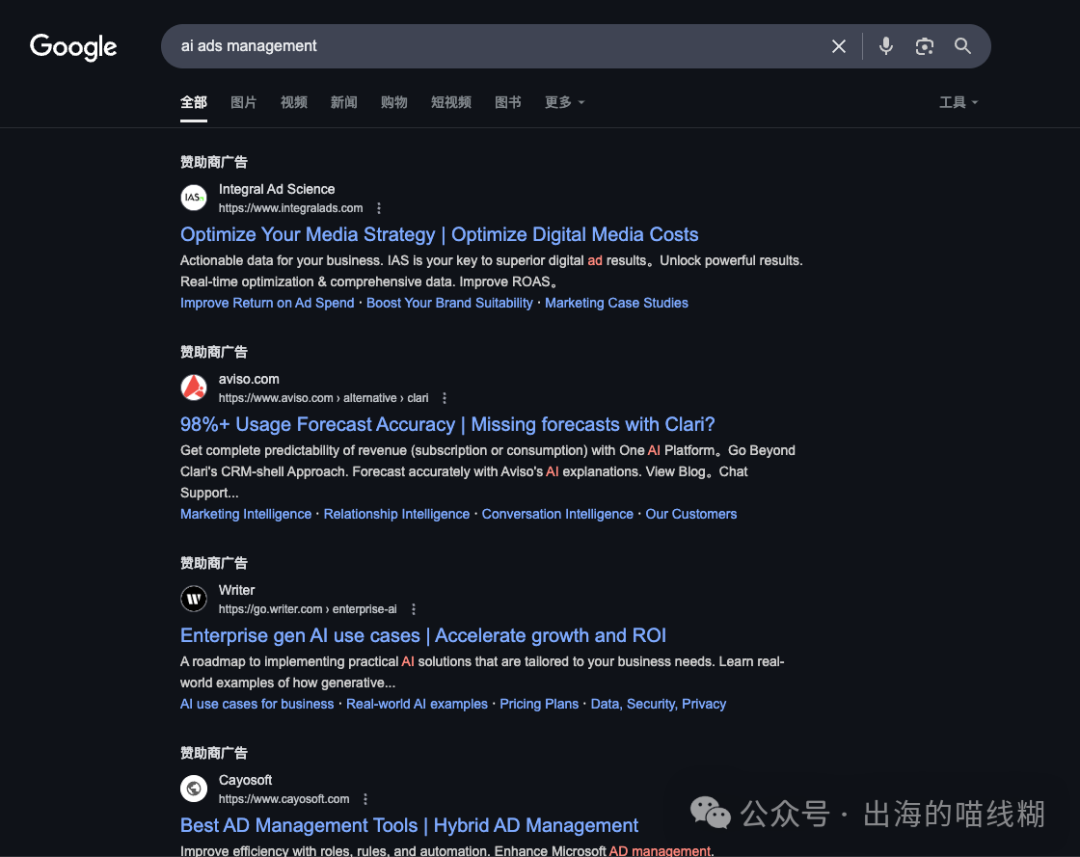Viewport: 1080px width, 857px height.
Task: Switch to the 短视频 tab
Action: coord(451,102)
